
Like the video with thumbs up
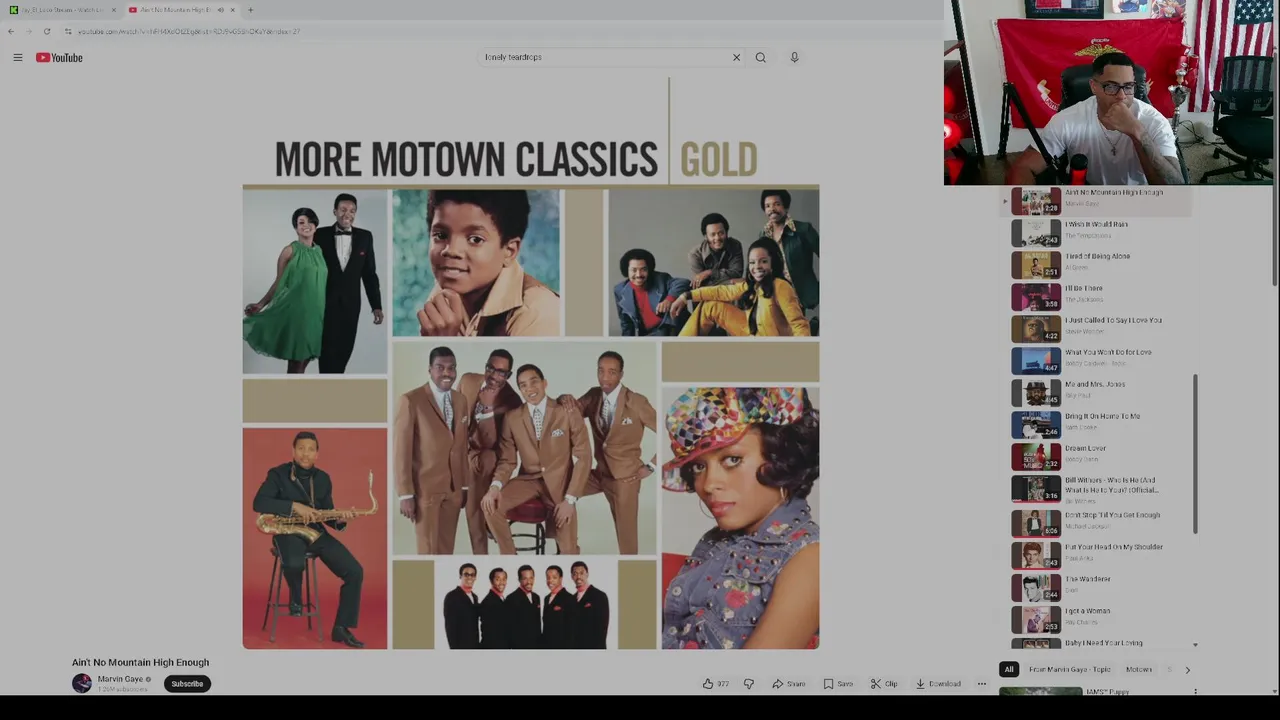click(x=714, y=684)
